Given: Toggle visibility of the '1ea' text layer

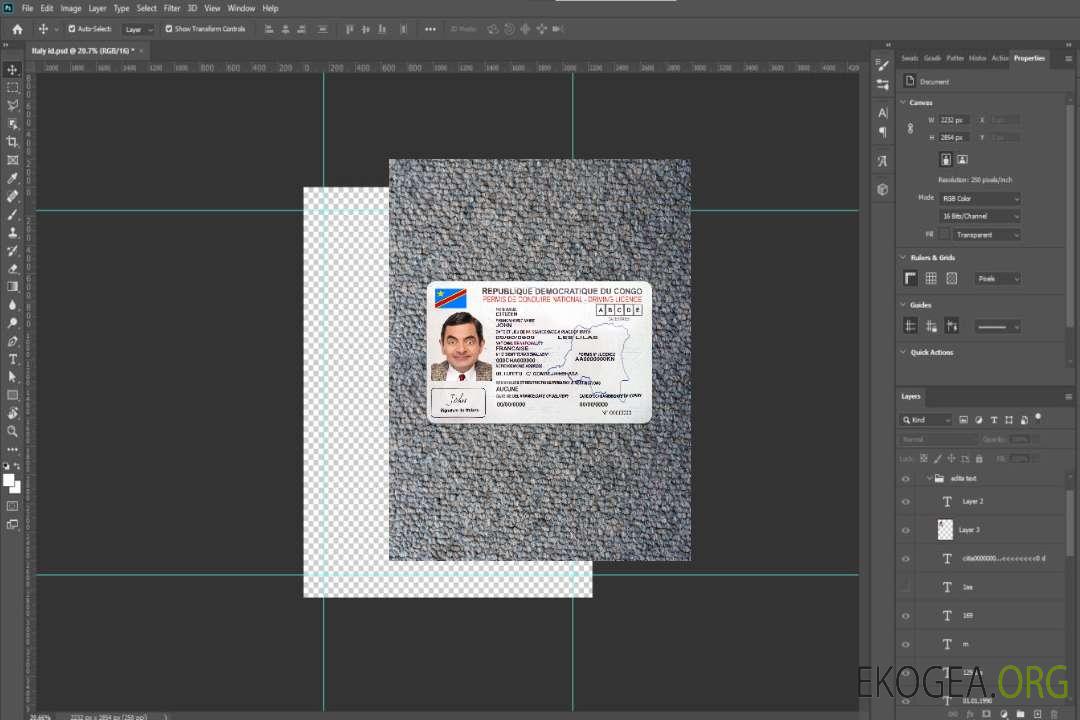Looking at the screenshot, I should [x=906, y=587].
